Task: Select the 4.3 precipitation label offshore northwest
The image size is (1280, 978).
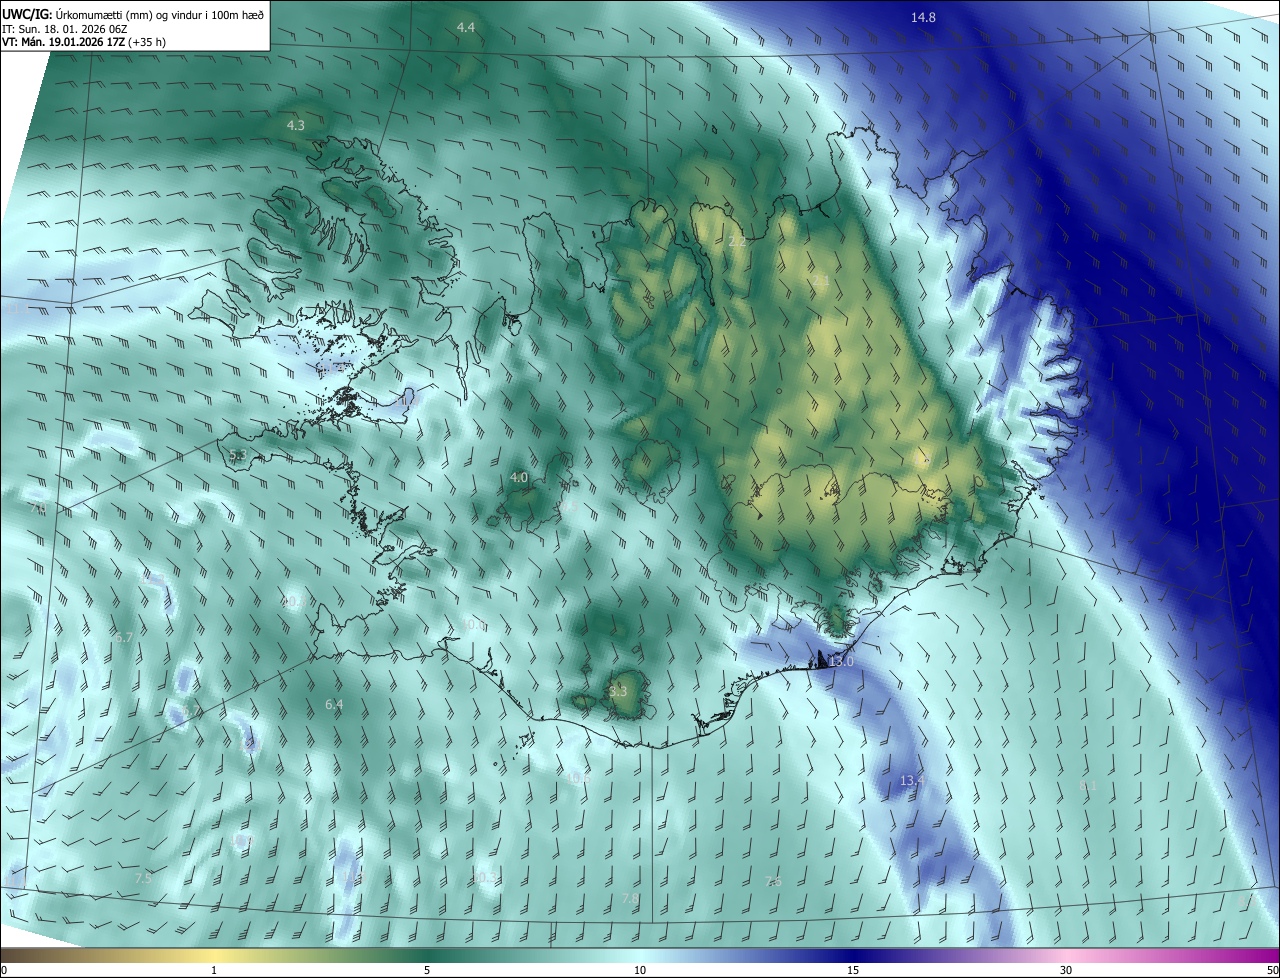Action: [x=295, y=126]
